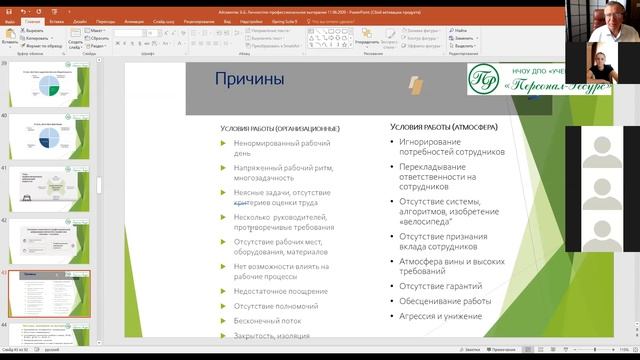This screenshot has width=640, height=360.
Task: Click the slide panel scrollbar handle
Action: tap(99, 185)
